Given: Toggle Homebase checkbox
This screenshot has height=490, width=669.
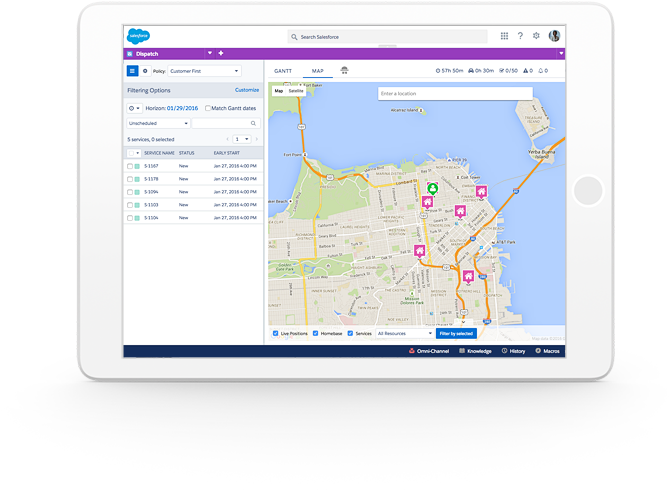Looking at the screenshot, I should tap(316, 333).
